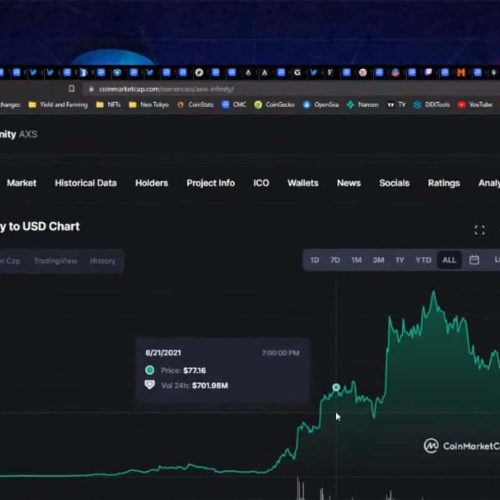
Task: Set chart range to ALL
Action: pos(449,260)
